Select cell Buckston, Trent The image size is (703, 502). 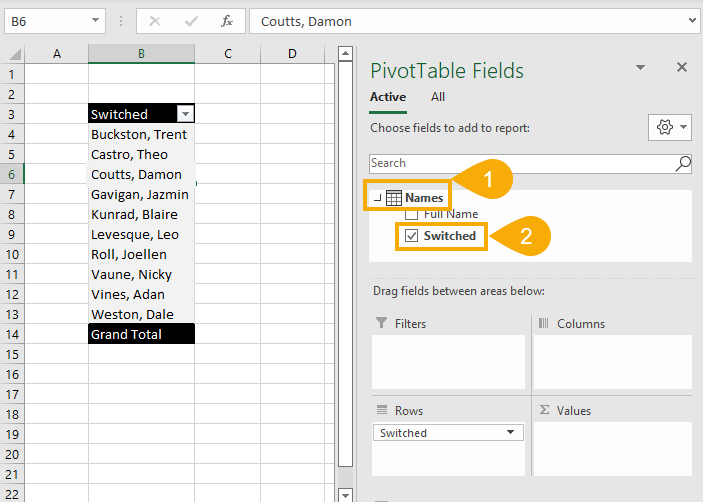pos(141,134)
